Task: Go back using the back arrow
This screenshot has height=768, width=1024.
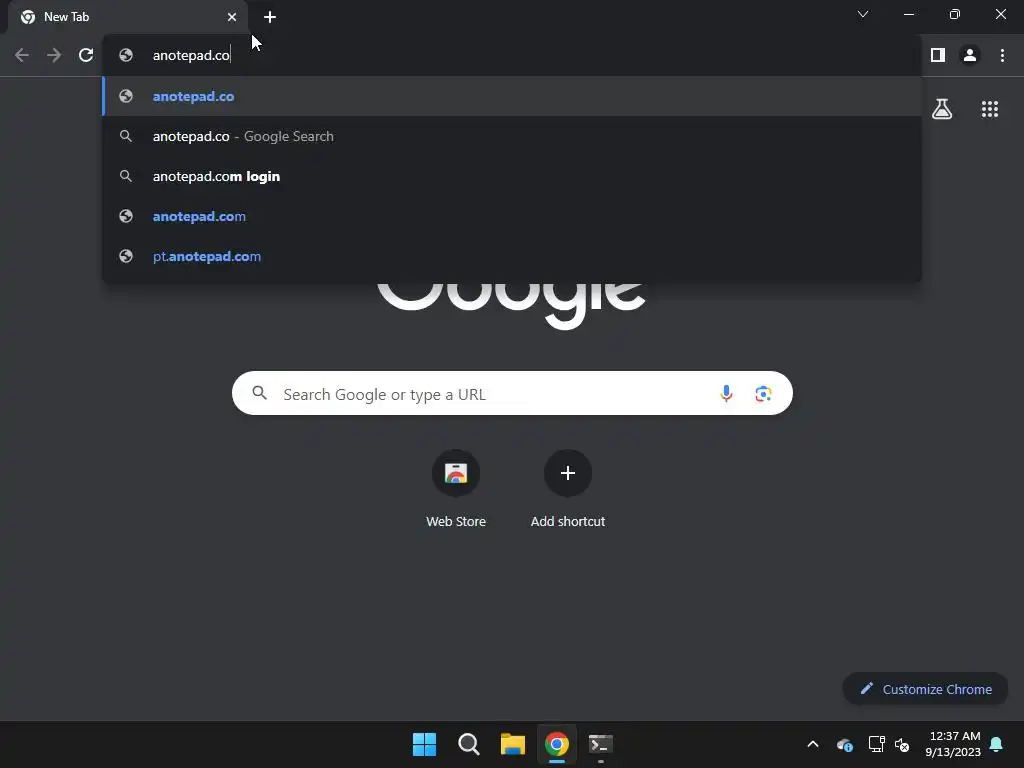Action: 22,55
